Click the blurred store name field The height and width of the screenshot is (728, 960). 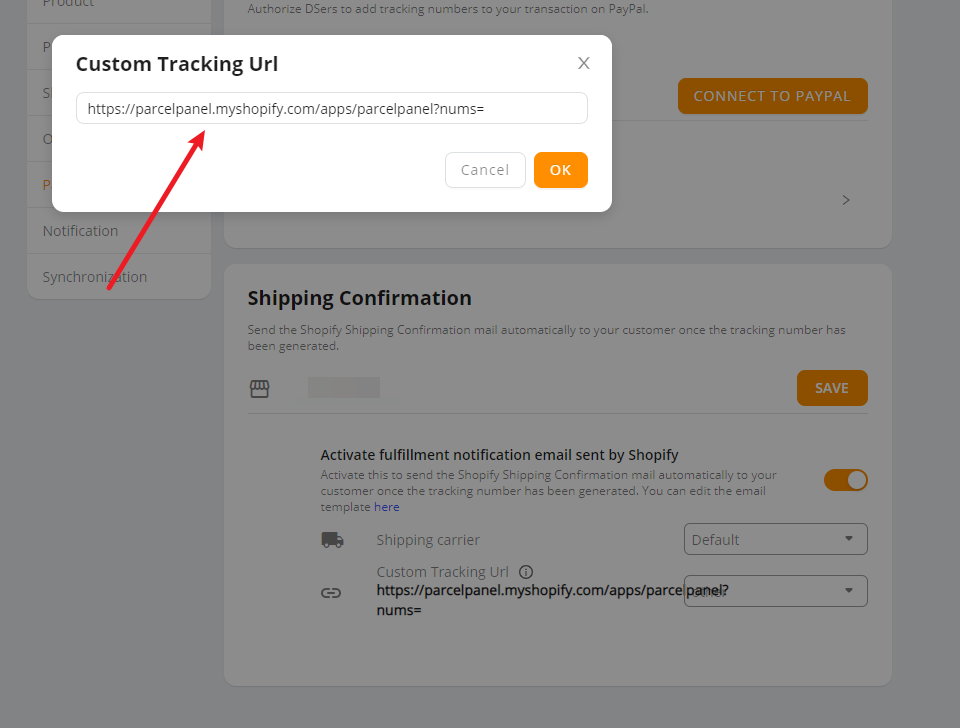pos(343,388)
